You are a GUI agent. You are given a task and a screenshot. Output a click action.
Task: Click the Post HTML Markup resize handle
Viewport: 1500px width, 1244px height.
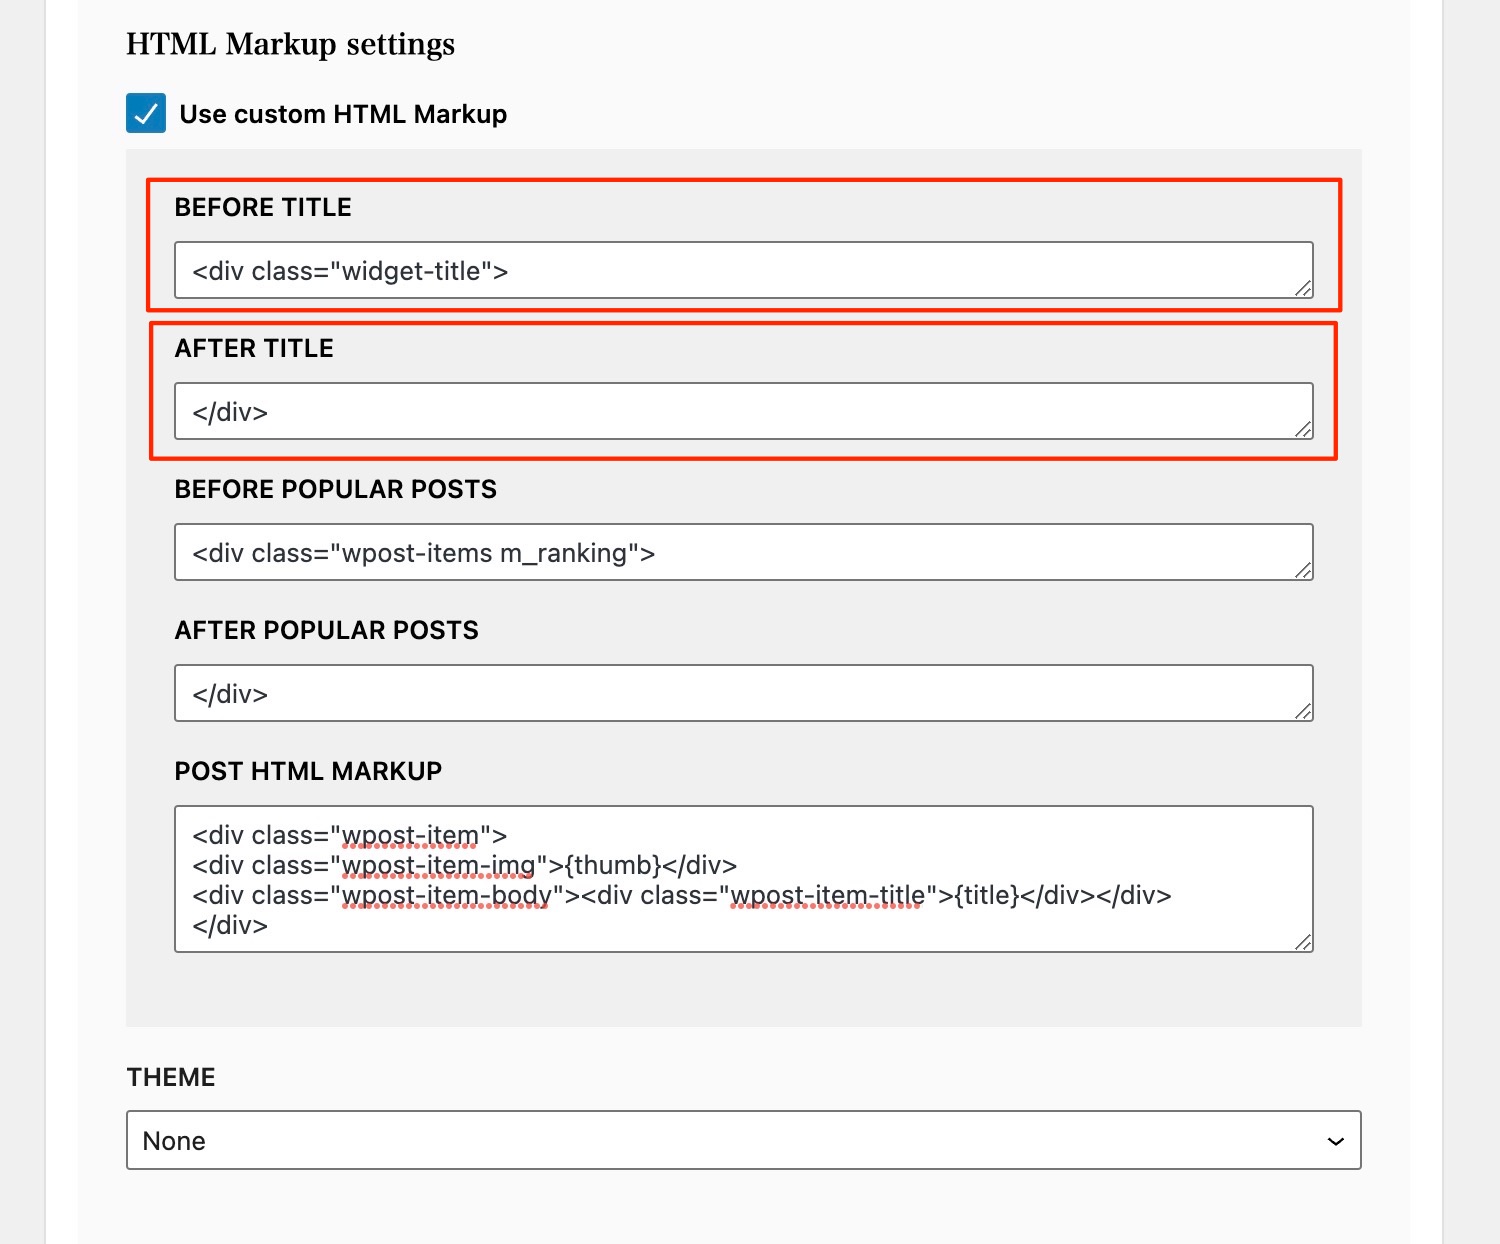tap(1303, 943)
